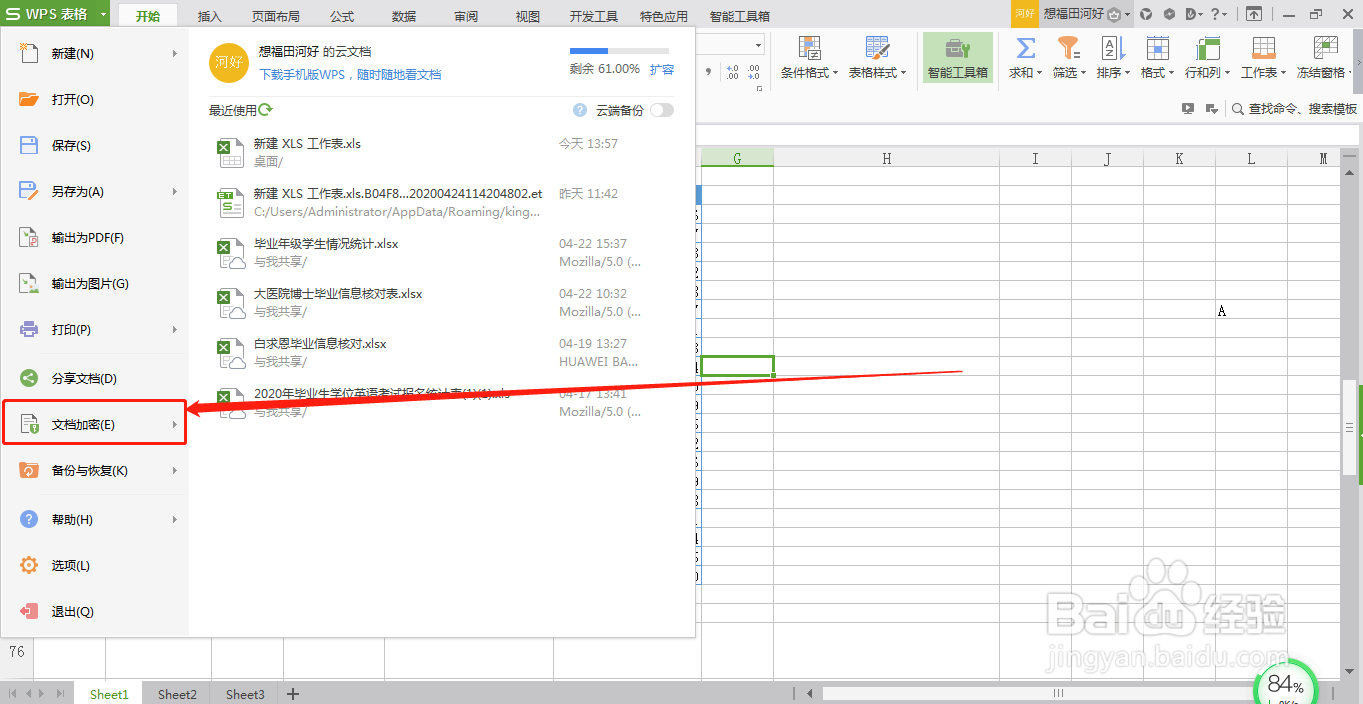This screenshot has height=704, width=1363.
Task: Expand the 新建(N) submenu arrow
Action: [175, 53]
